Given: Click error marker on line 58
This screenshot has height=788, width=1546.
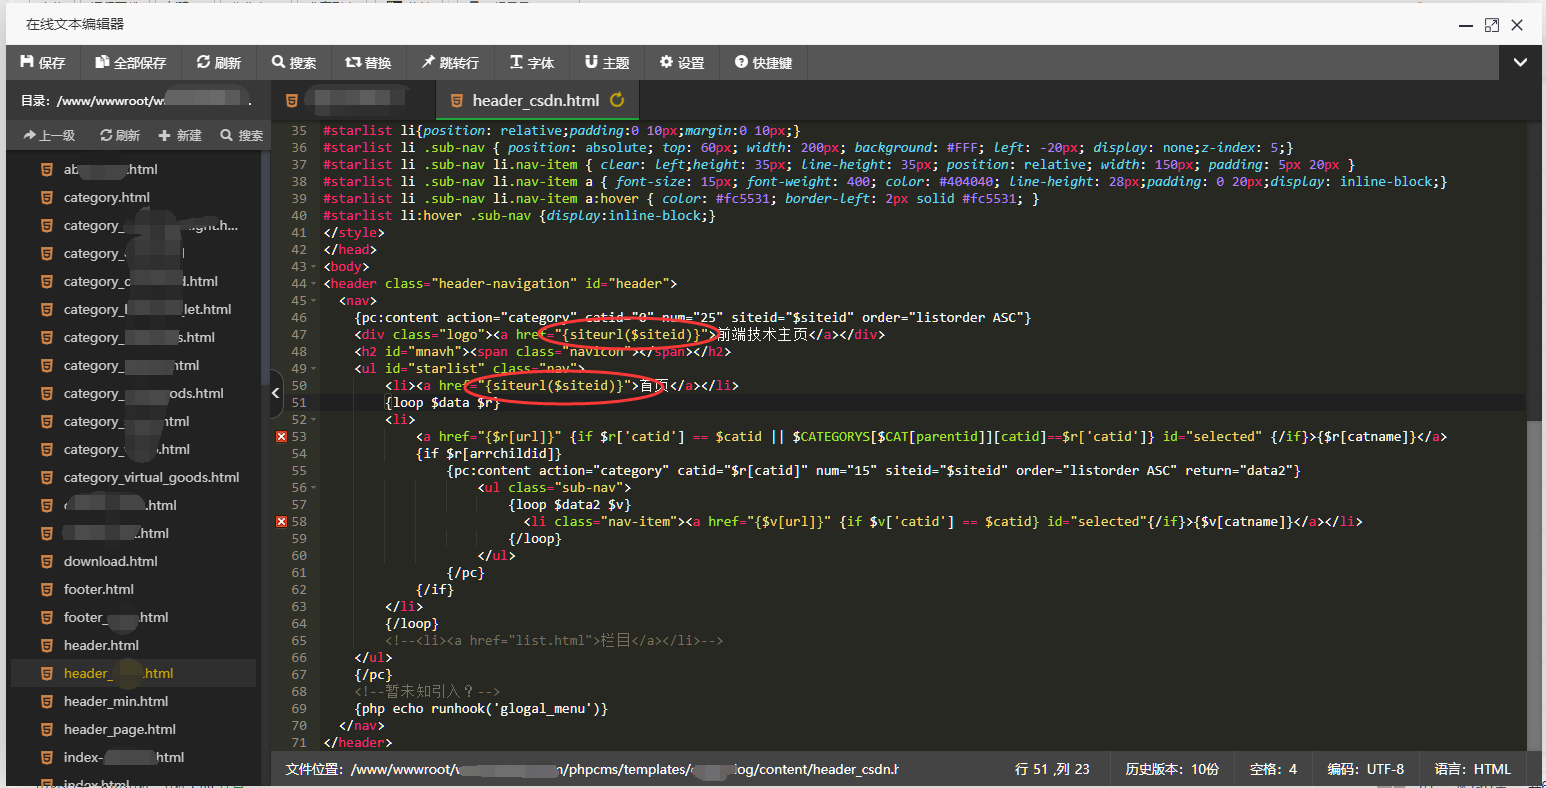Looking at the screenshot, I should (281, 522).
